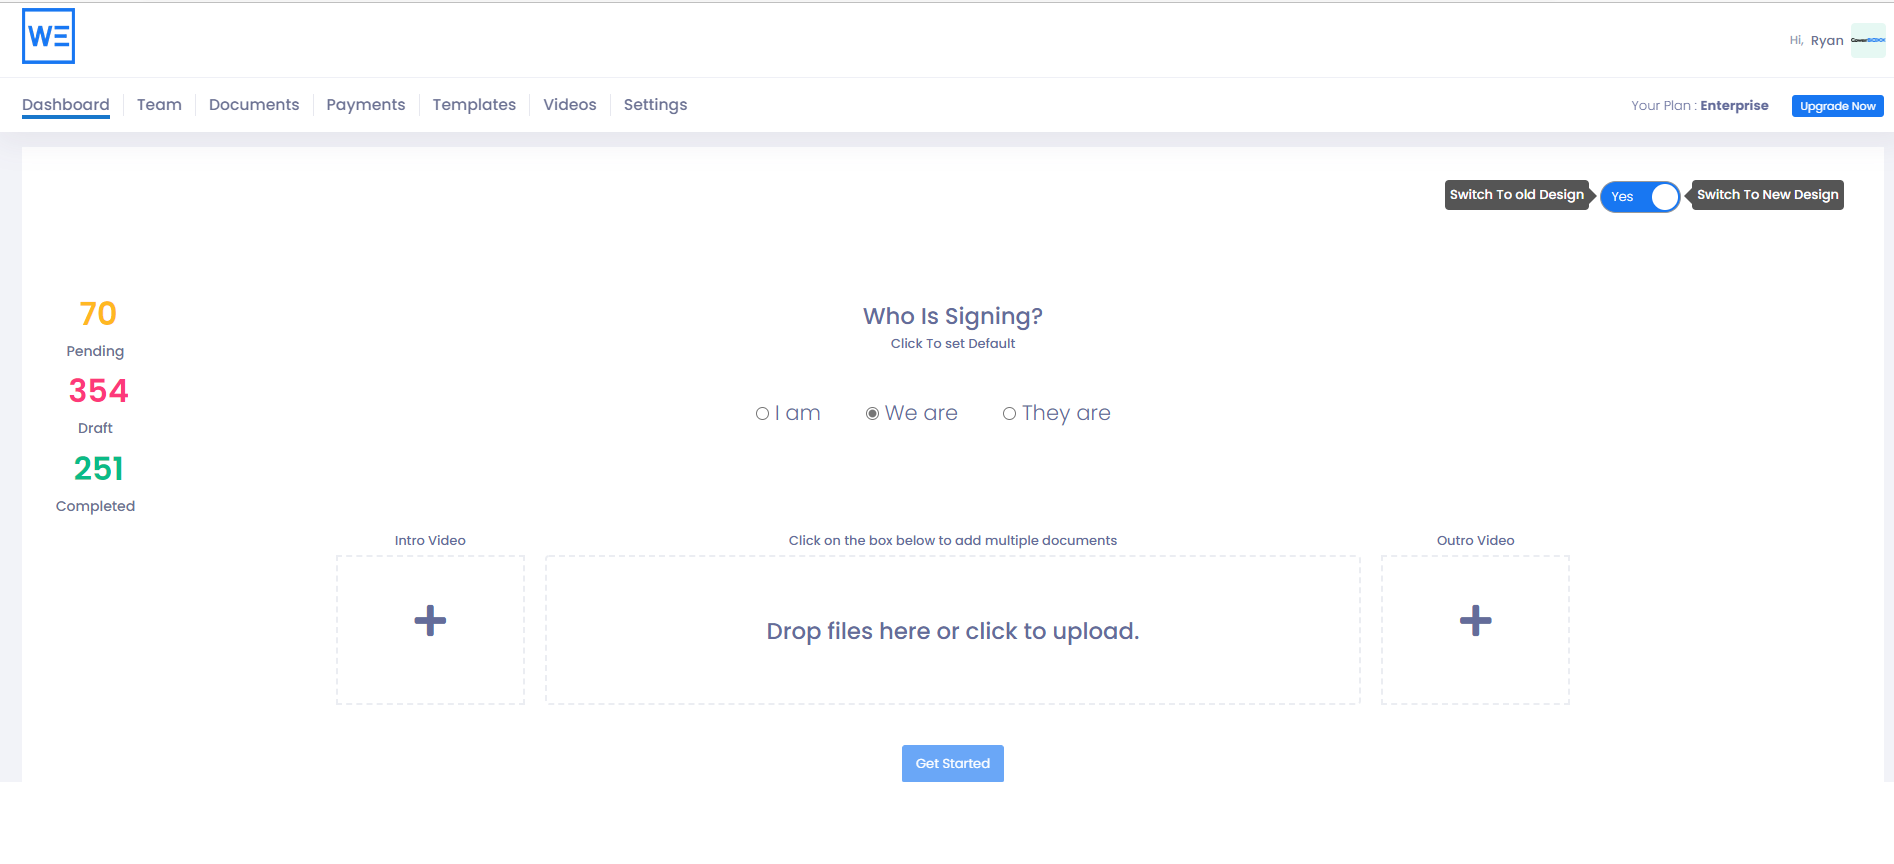The image size is (1894, 864).
Task: Open the Dashboard tab
Action: coord(66,104)
